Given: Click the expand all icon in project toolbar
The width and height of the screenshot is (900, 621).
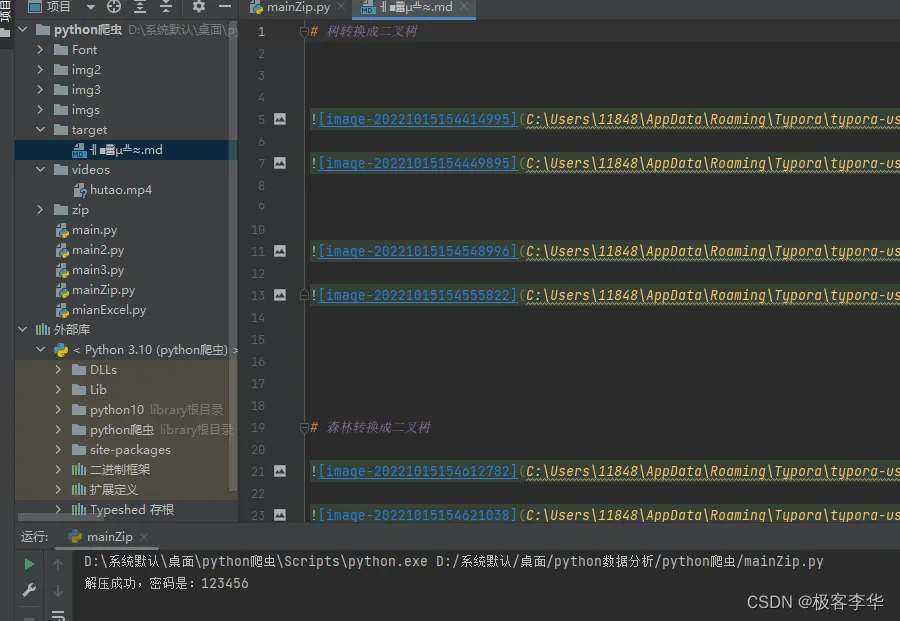Looking at the screenshot, I should click(x=139, y=7).
